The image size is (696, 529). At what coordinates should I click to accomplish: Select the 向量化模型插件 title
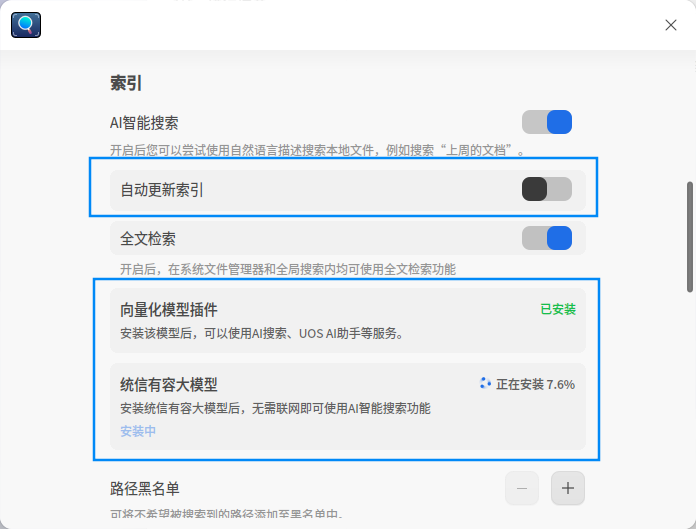pos(169,309)
